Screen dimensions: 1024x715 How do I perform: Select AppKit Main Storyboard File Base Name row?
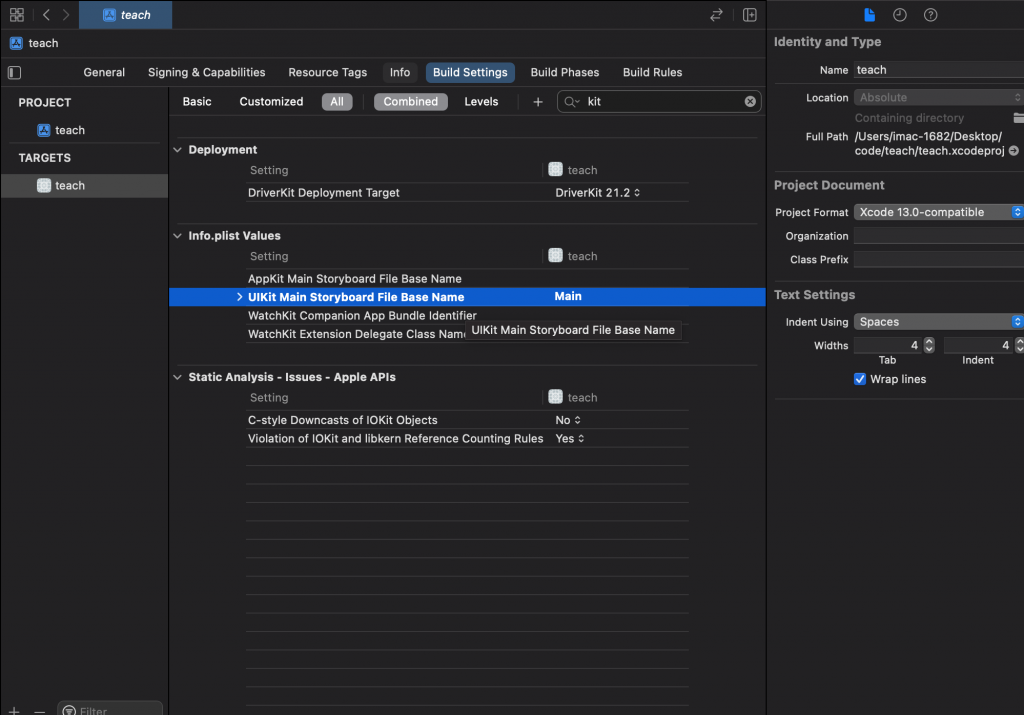[467, 279]
